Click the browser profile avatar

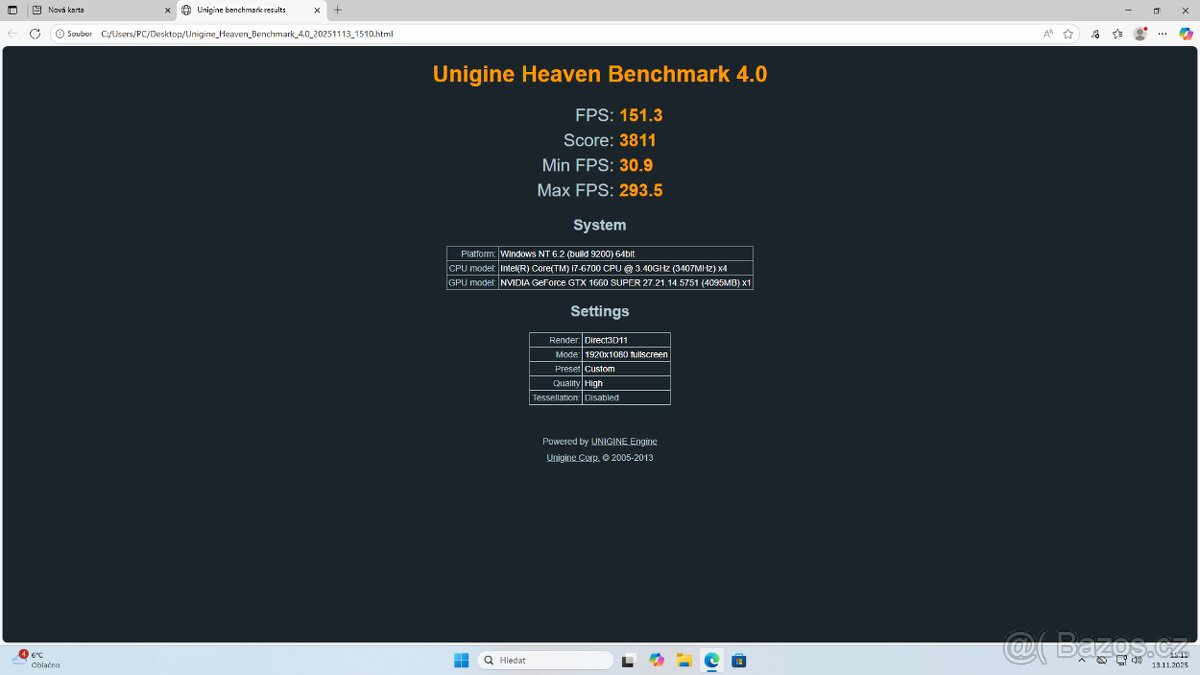tap(1140, 33)
